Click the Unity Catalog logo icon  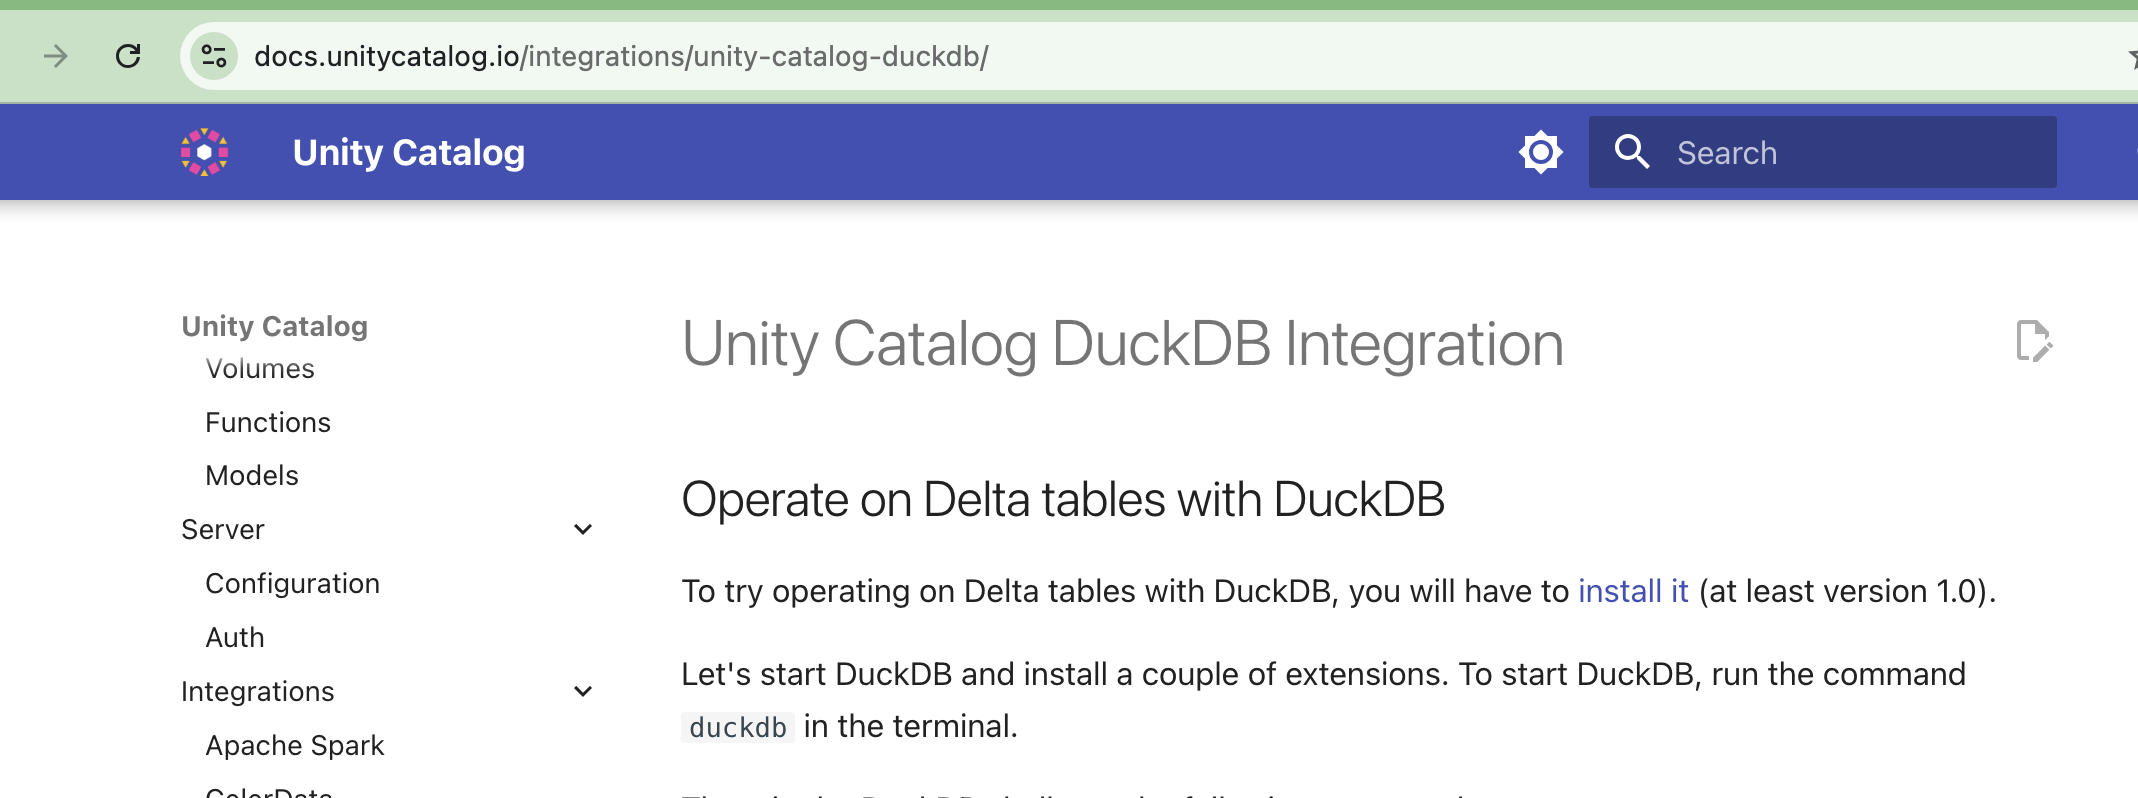click(x=204, y=151)
